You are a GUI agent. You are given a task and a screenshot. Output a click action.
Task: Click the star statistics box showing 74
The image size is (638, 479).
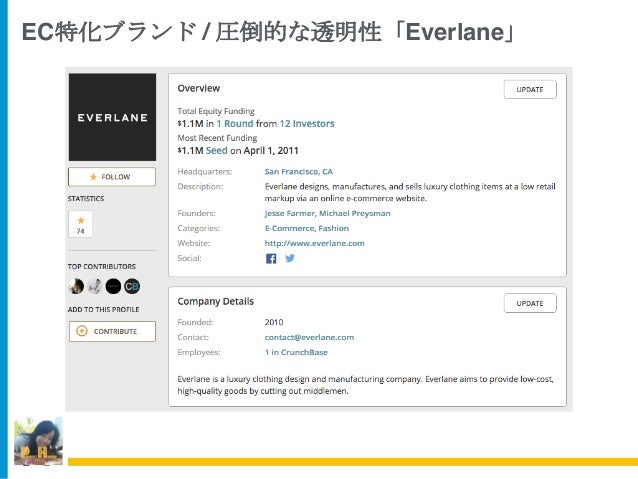point(81,224)
